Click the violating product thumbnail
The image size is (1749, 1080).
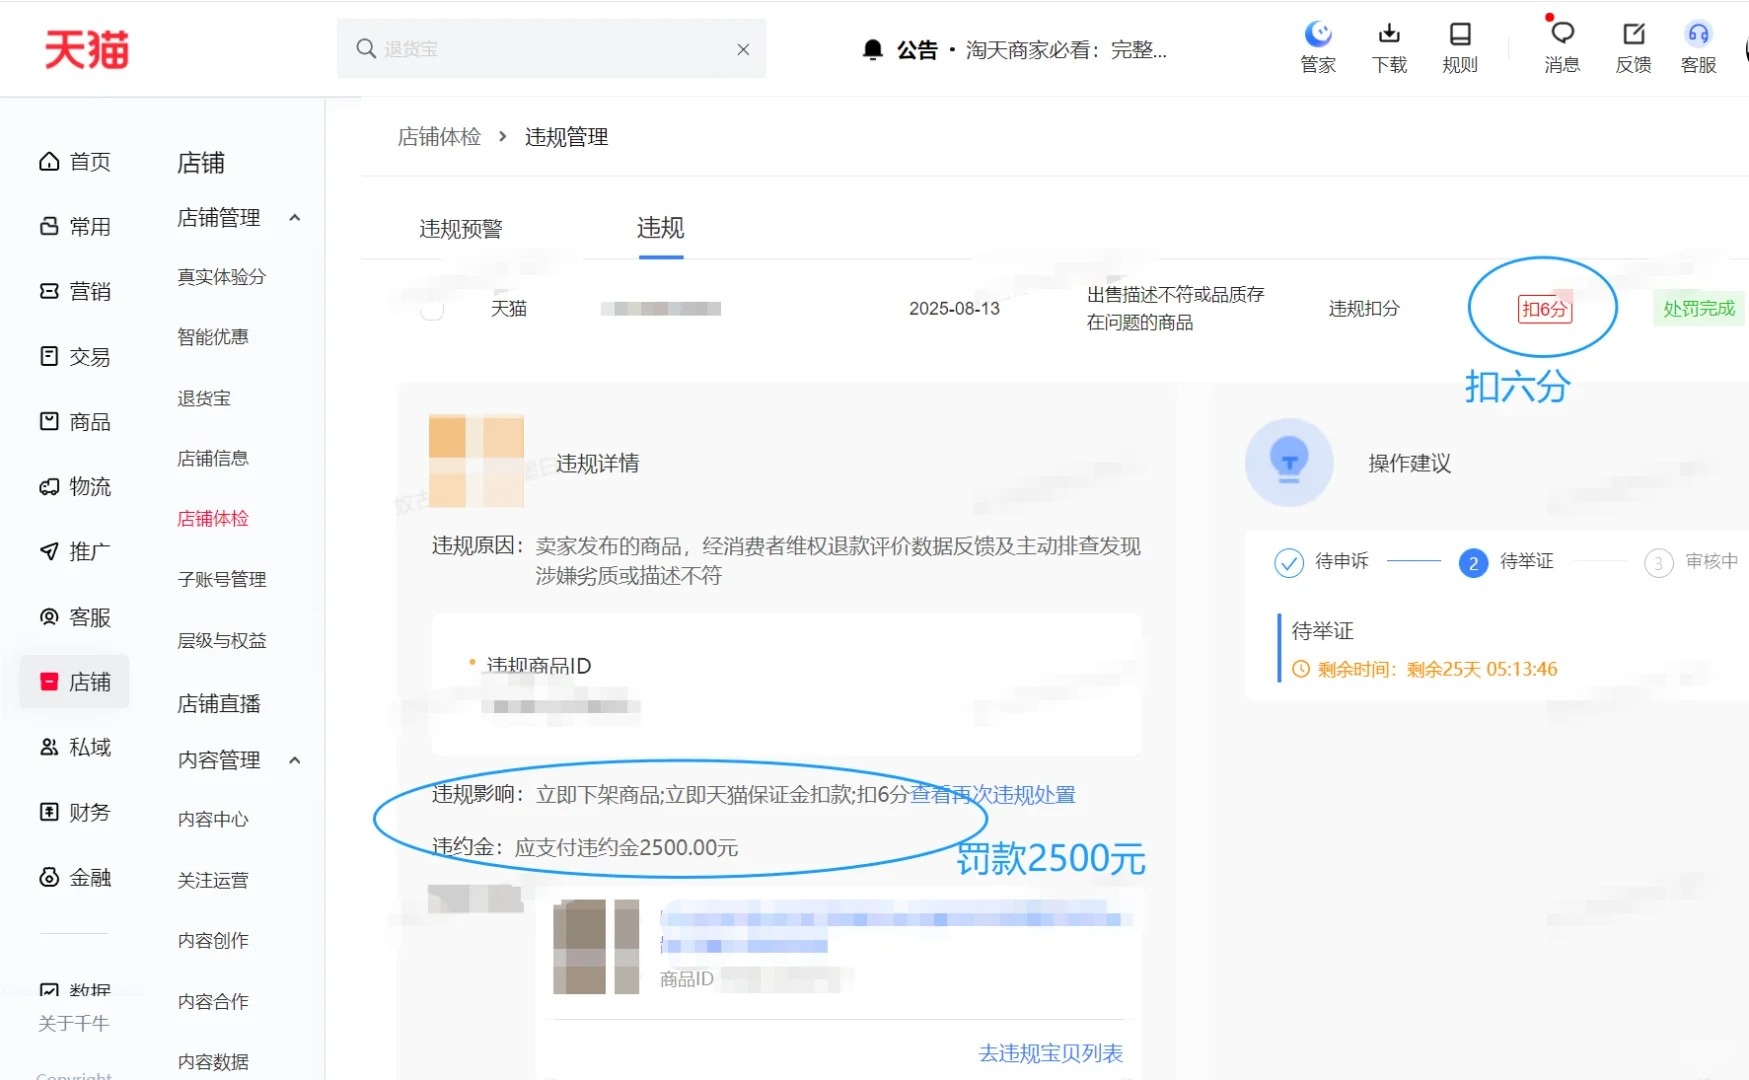point(596,946)
